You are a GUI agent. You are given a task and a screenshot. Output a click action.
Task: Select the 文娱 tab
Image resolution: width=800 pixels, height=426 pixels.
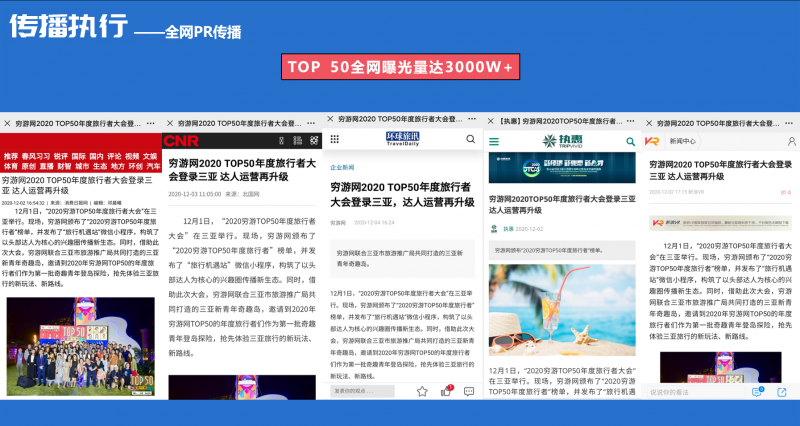[x=150, y=156]
